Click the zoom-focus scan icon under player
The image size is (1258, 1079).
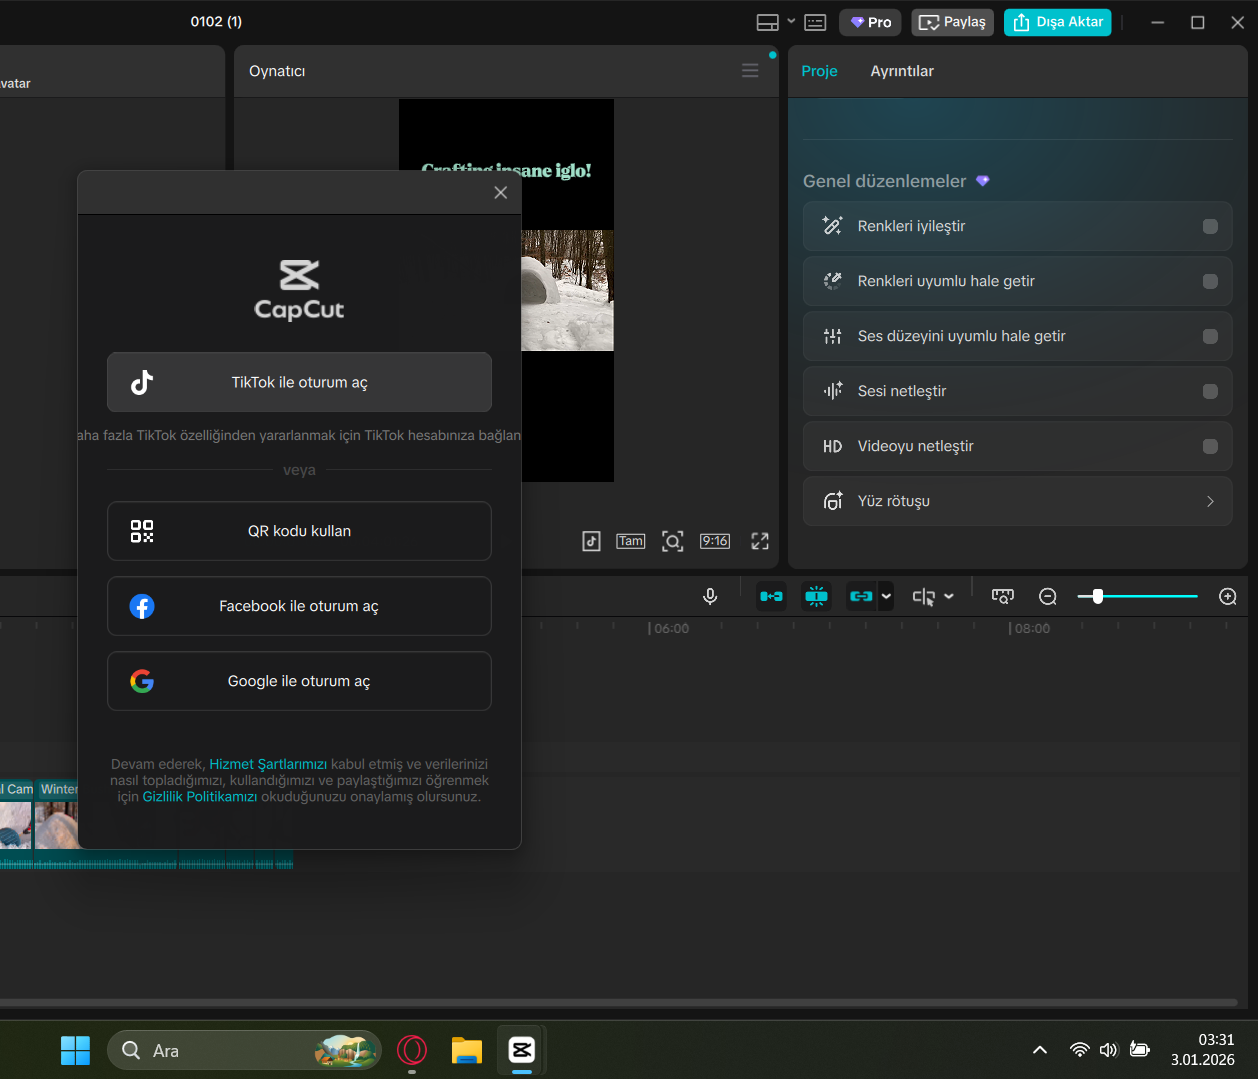click(x=673, y=541)
